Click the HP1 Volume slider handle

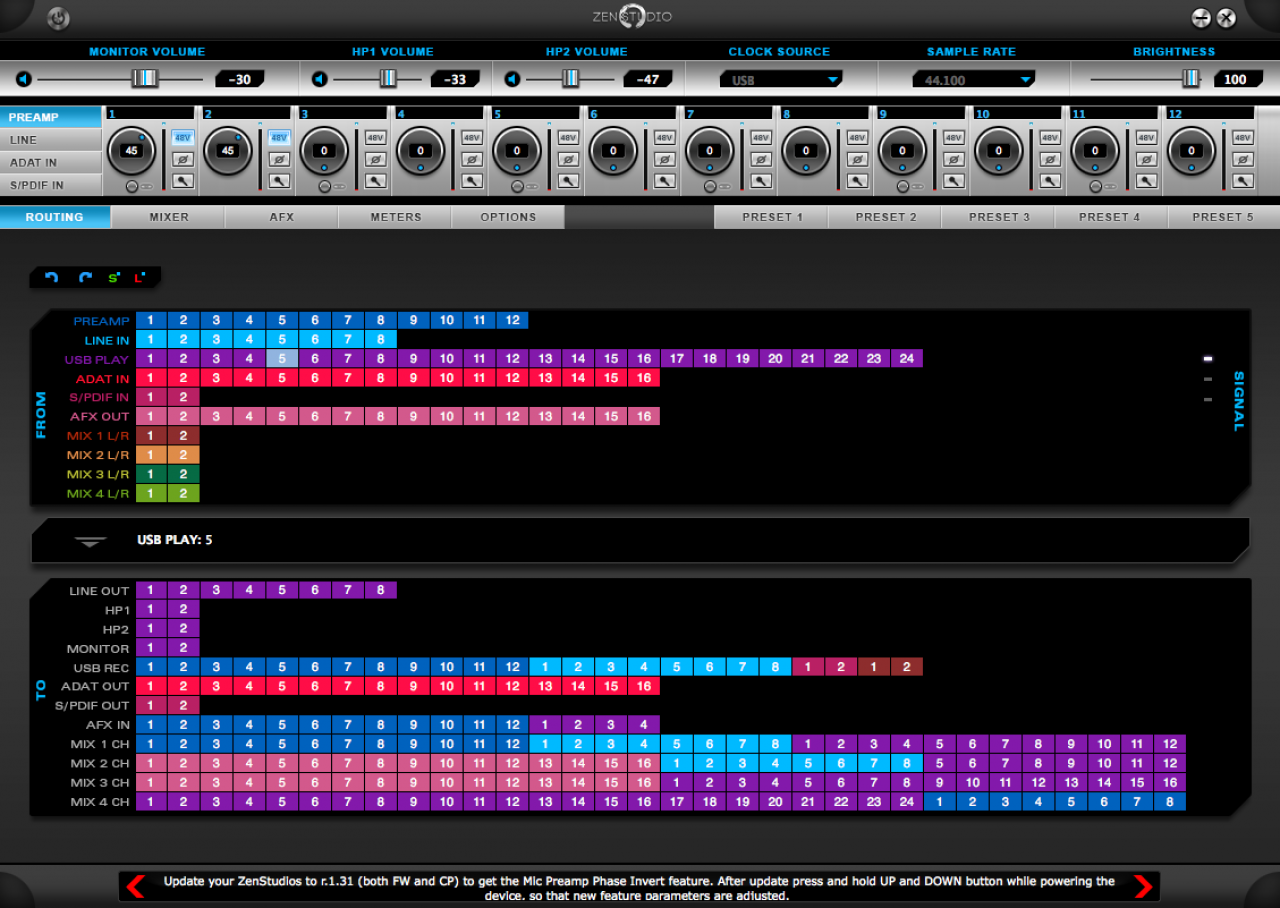tap(388, 79)
